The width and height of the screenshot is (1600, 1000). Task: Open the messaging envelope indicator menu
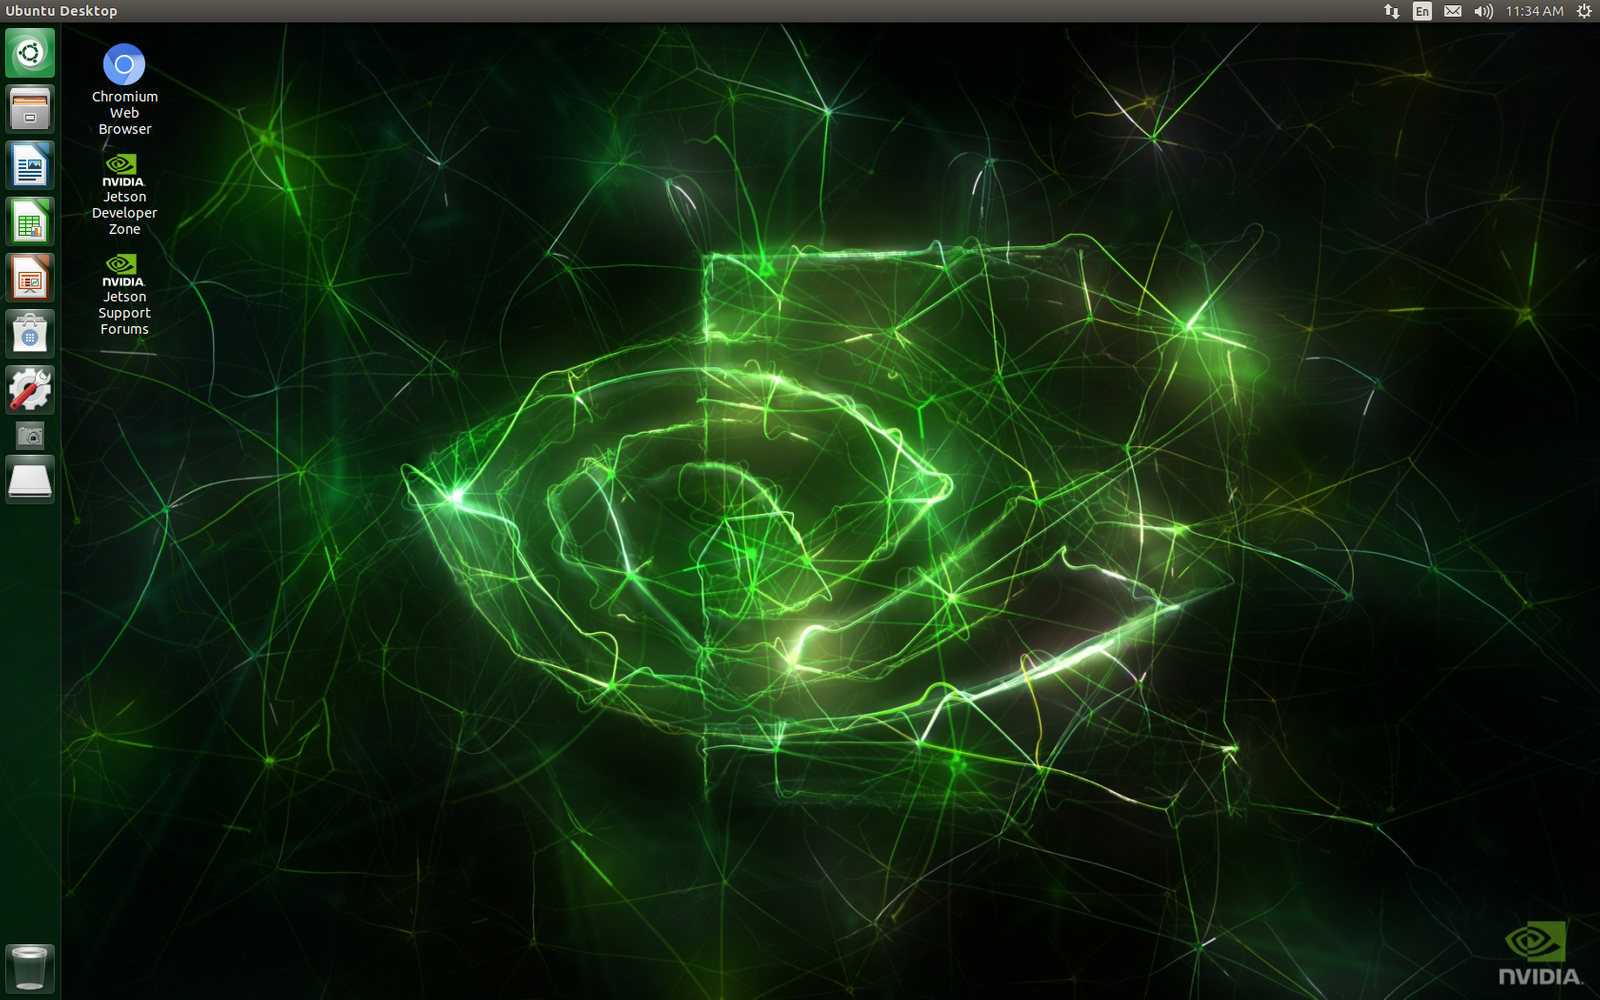tap(1453, 11)
